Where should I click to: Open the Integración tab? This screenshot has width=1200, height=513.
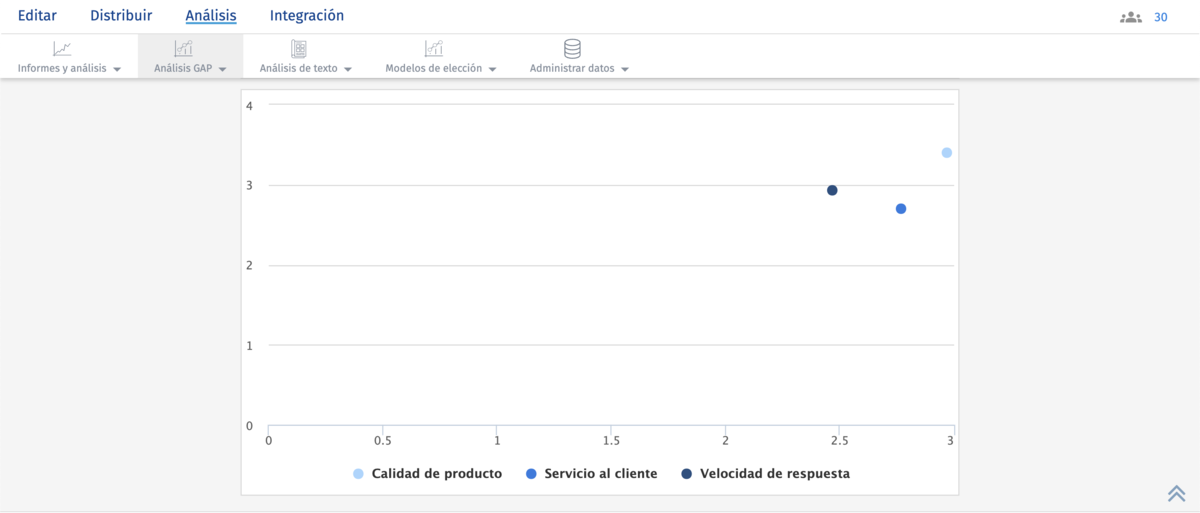tap(306, 16)
